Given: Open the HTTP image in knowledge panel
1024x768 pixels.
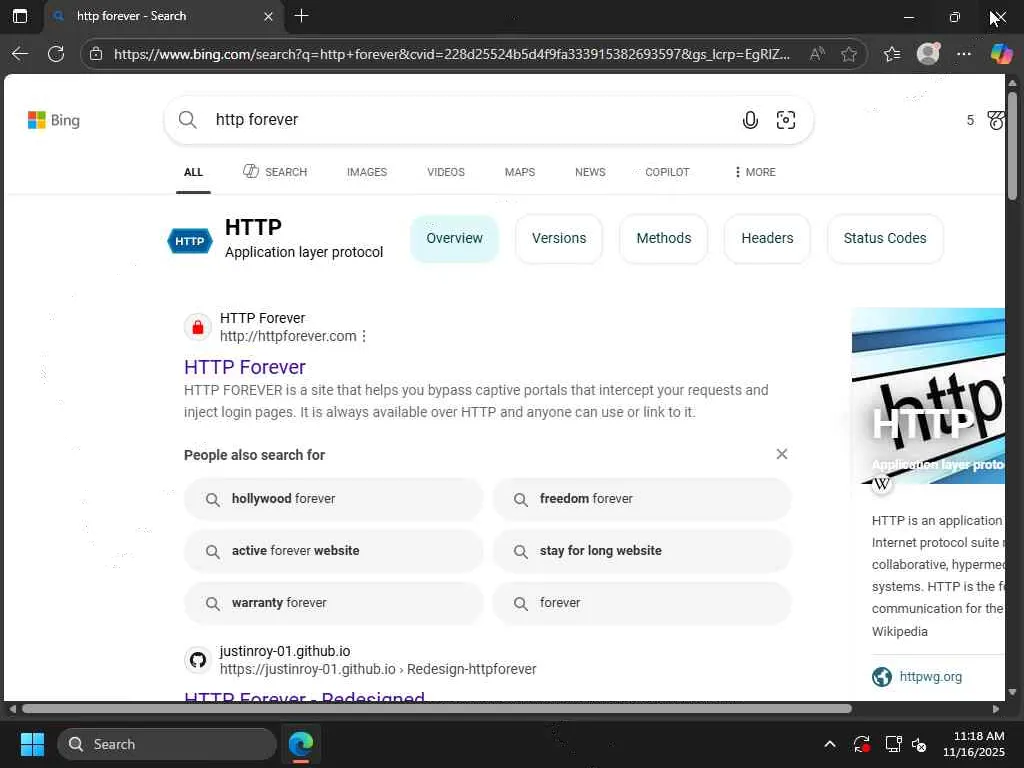Looking at the screenshot, I should (928, 396).
